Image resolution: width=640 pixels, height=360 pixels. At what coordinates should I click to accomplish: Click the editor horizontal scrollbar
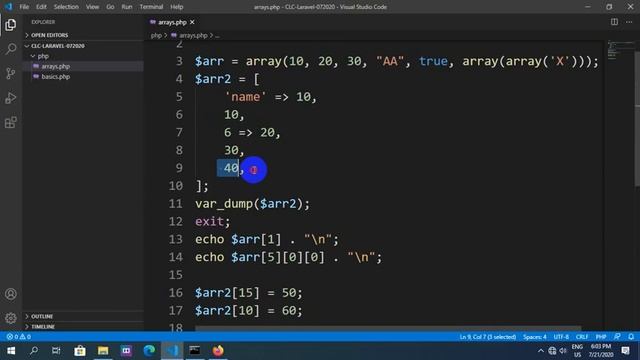pos(388,328)
